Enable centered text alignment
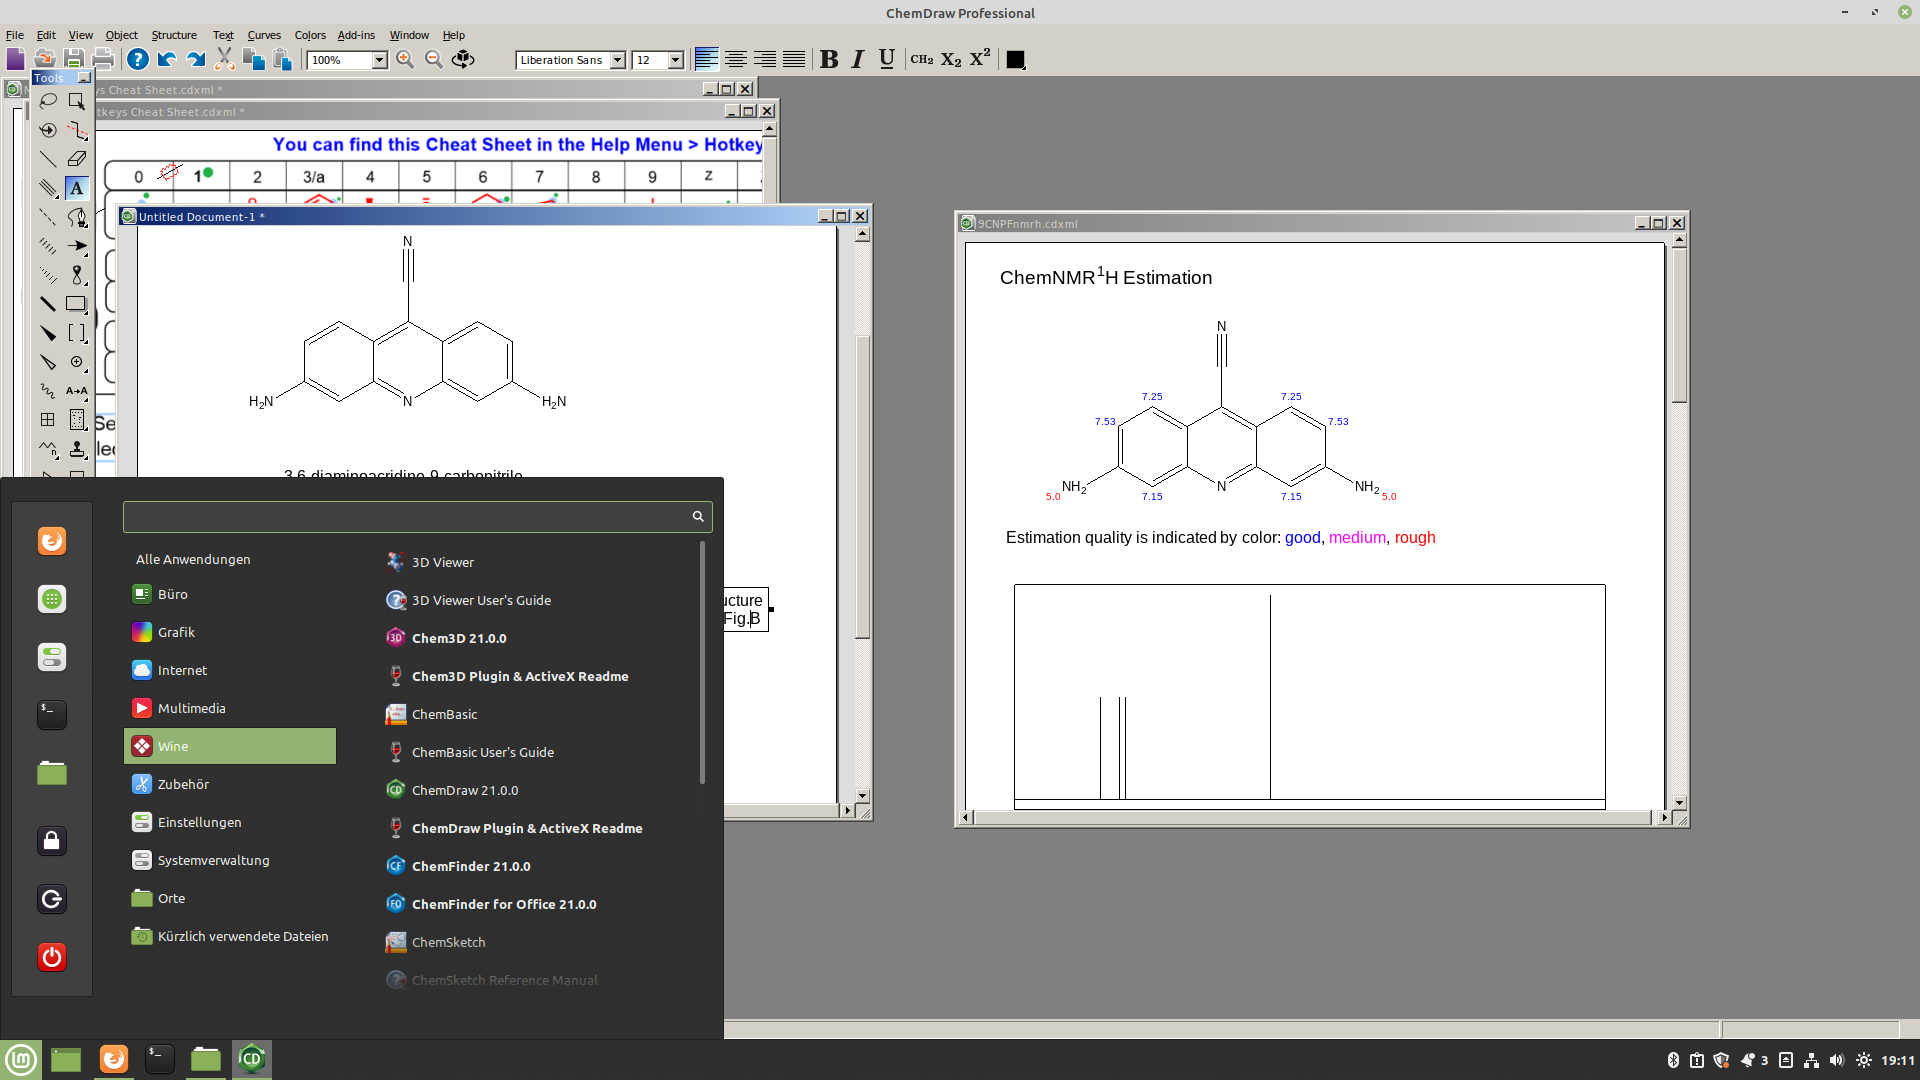Image resolution: width=1920 pixels, height=1080 pixels. (735, 59)
